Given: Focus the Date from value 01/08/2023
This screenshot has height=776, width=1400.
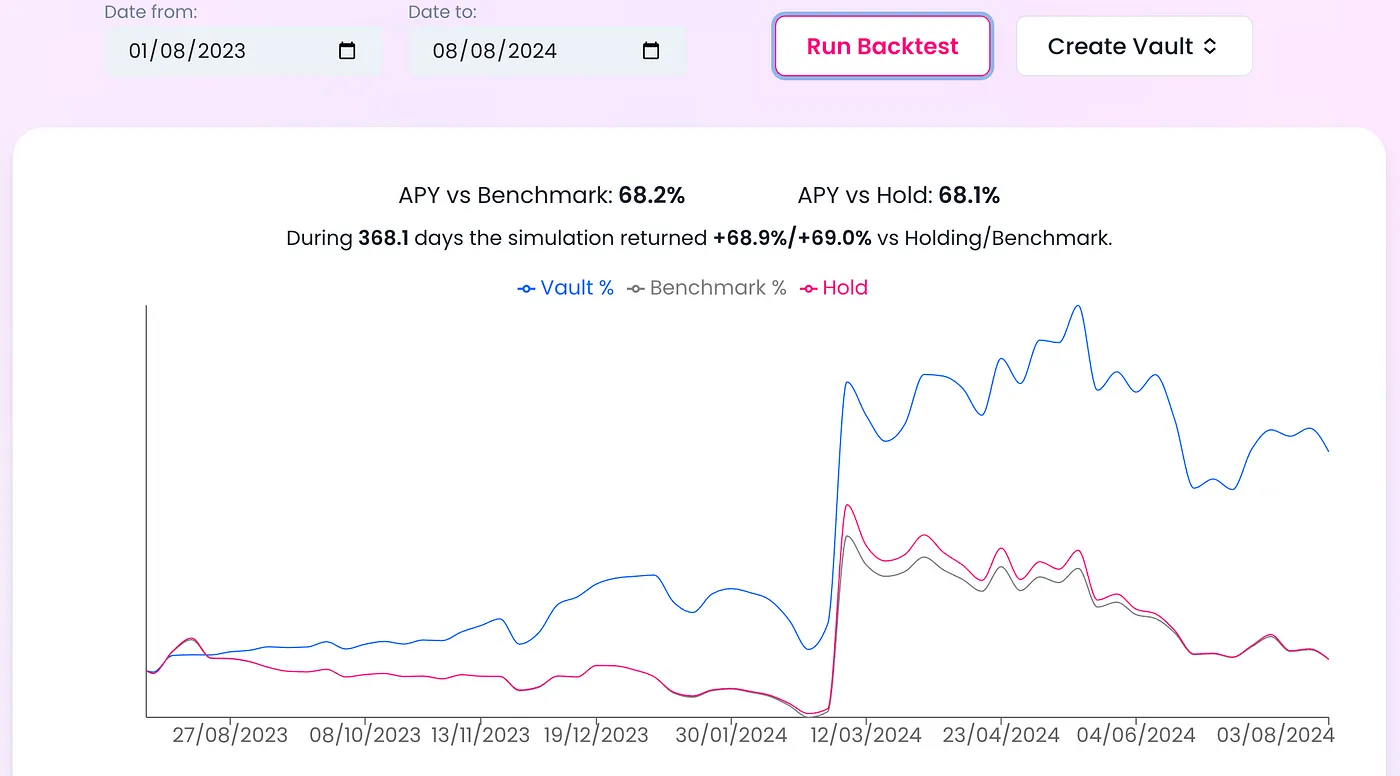Looking at the screenshot, I should click(187, 51).
